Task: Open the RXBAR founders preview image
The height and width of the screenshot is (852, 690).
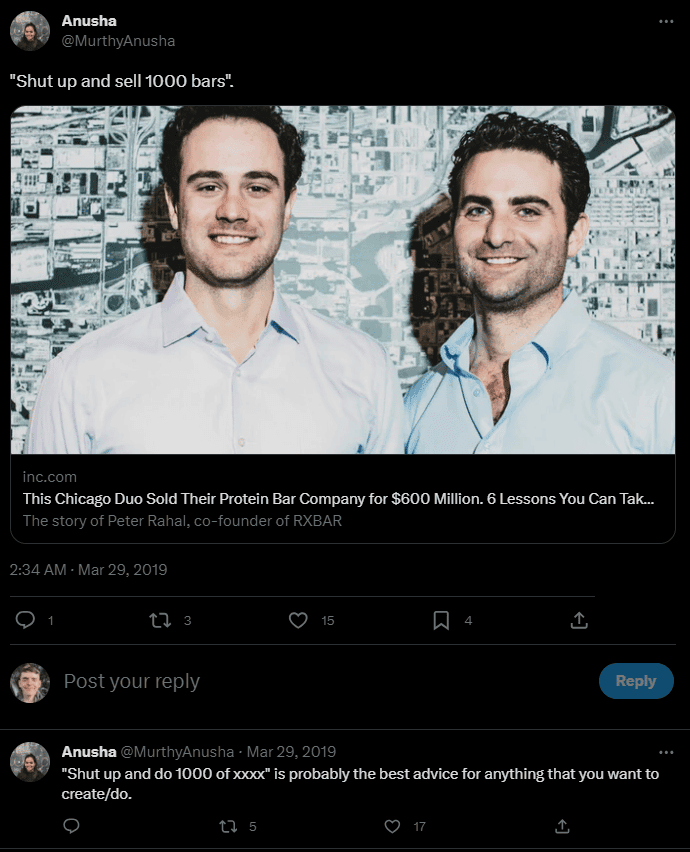Action: point(343,280)
